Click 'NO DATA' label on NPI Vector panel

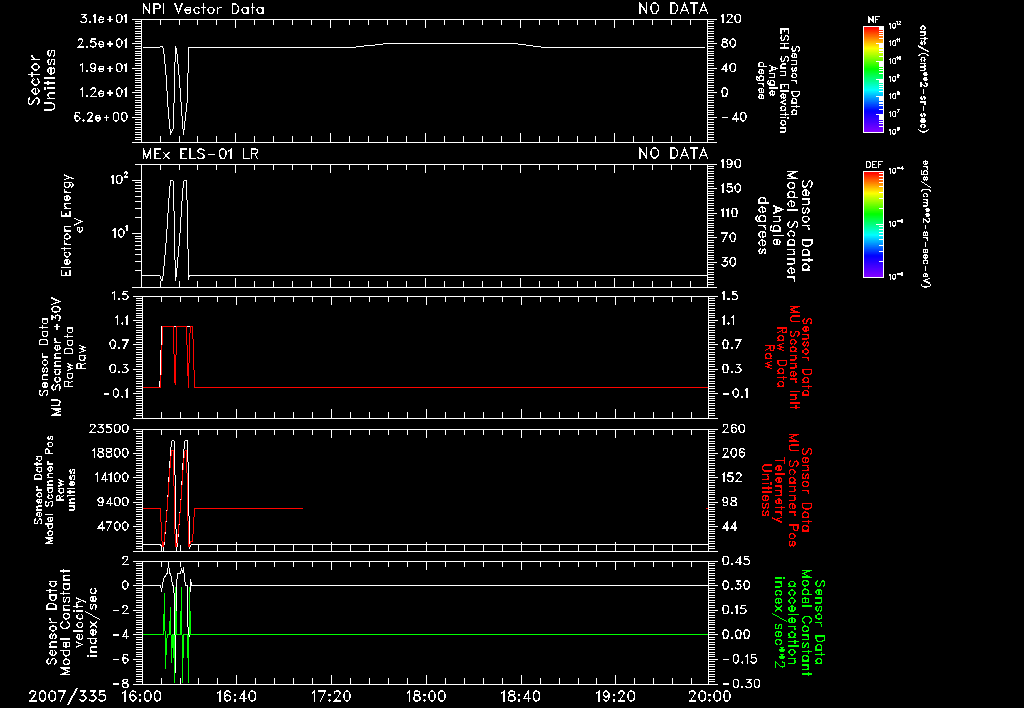pos(673,9)
